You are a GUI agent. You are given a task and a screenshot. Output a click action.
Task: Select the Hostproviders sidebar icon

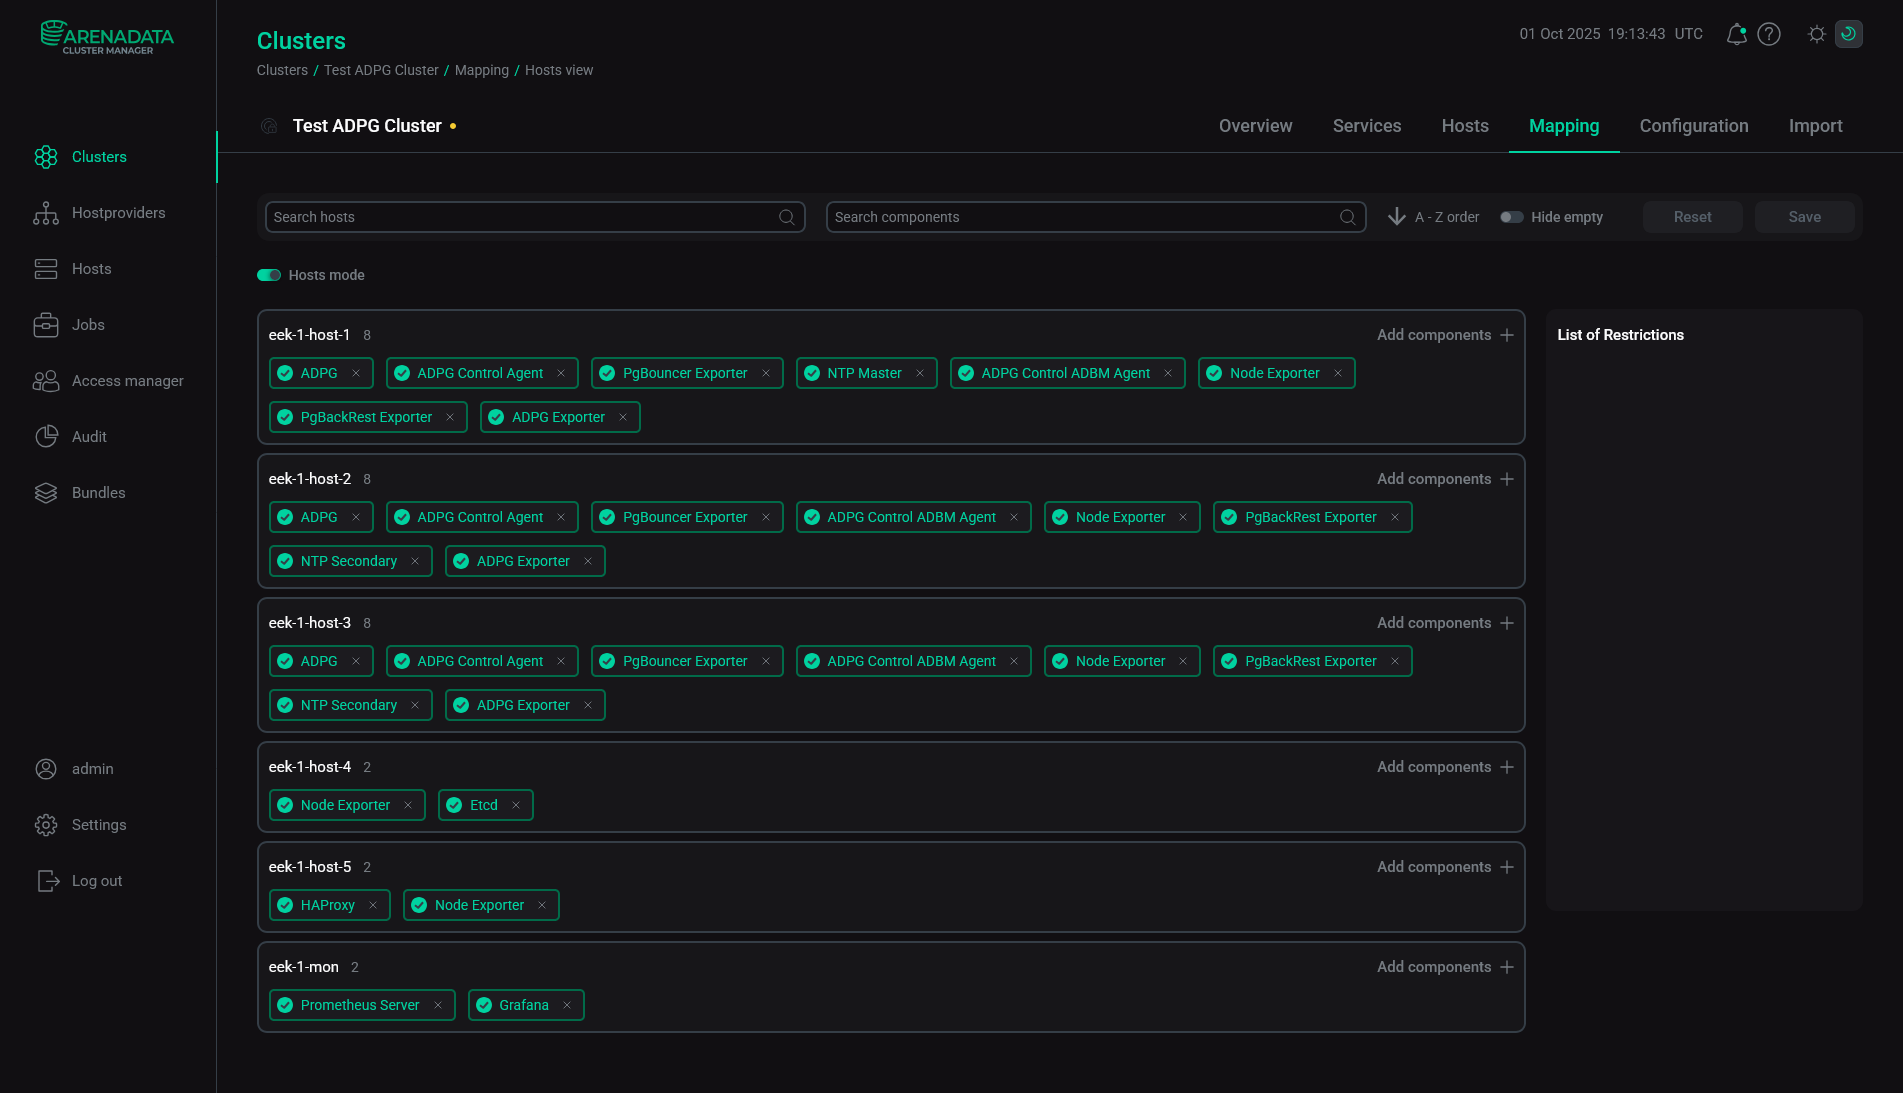[x=46, y=212]
